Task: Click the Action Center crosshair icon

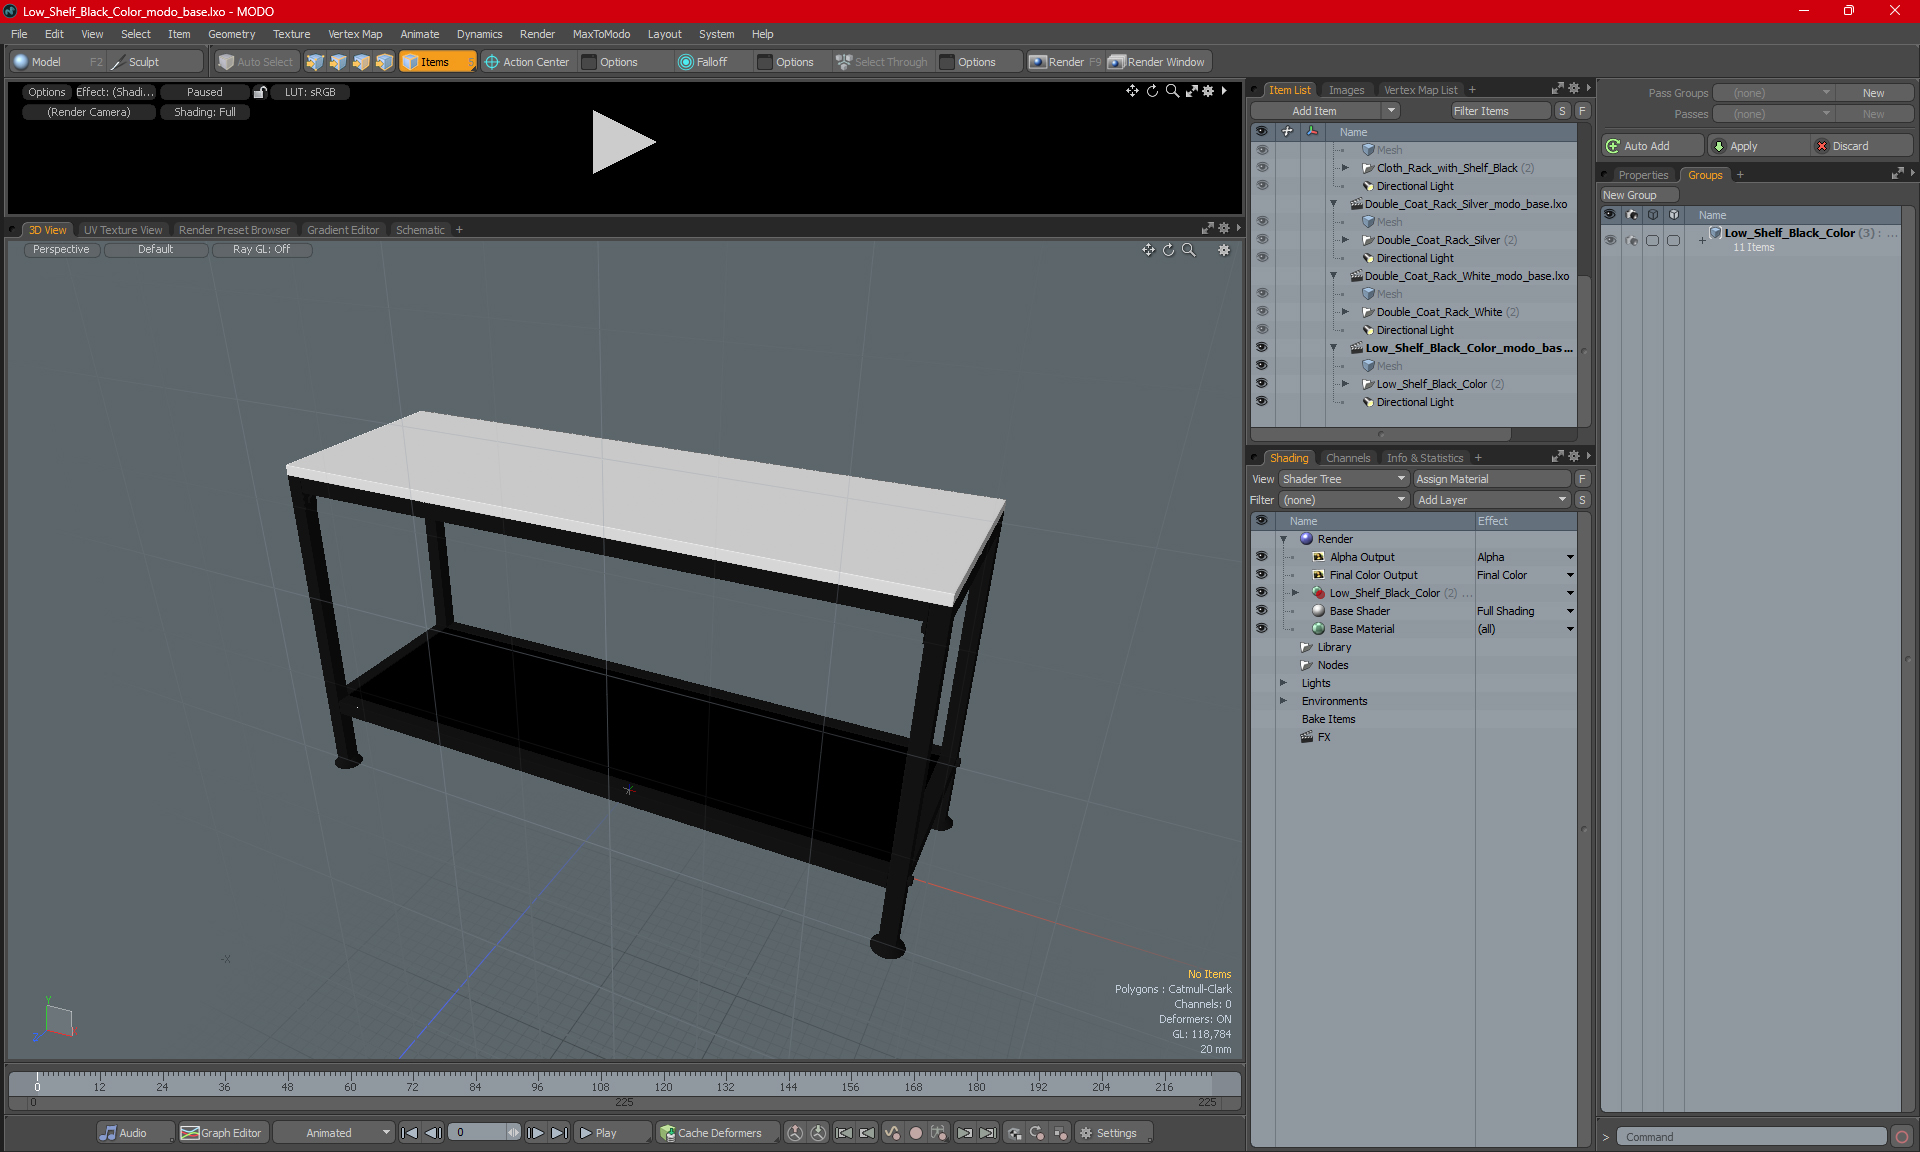Action: pyautogui.click(x=492, y=62)
